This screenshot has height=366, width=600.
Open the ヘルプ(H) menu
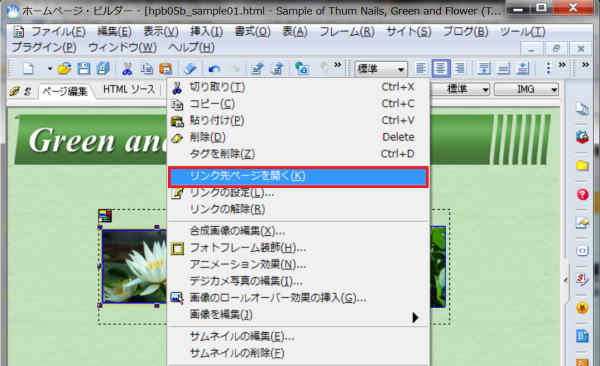point(191,47)
